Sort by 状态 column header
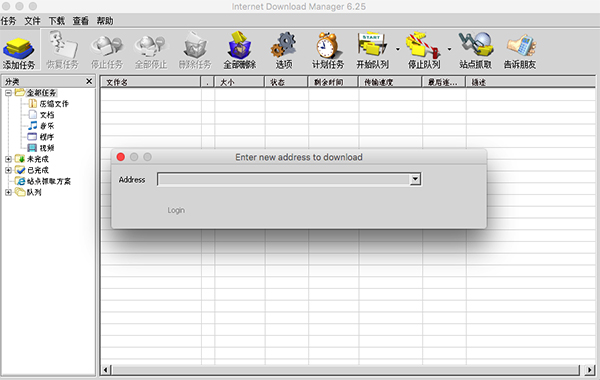The height and width of the screenshot is (380, 600). [x=286, y=82]
